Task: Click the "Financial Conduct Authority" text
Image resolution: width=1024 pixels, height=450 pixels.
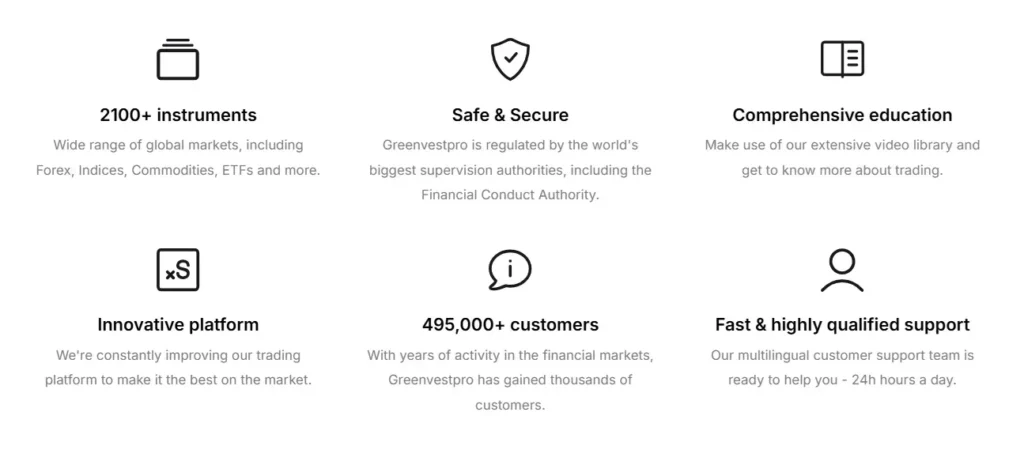Action: point(510,195)
